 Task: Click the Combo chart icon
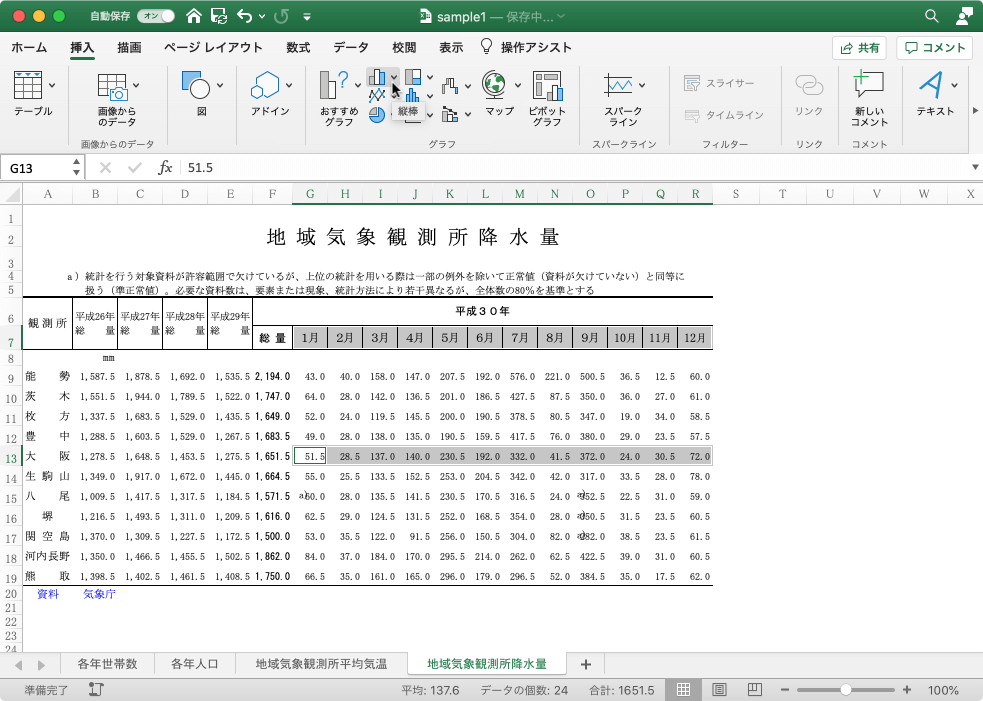450,114
